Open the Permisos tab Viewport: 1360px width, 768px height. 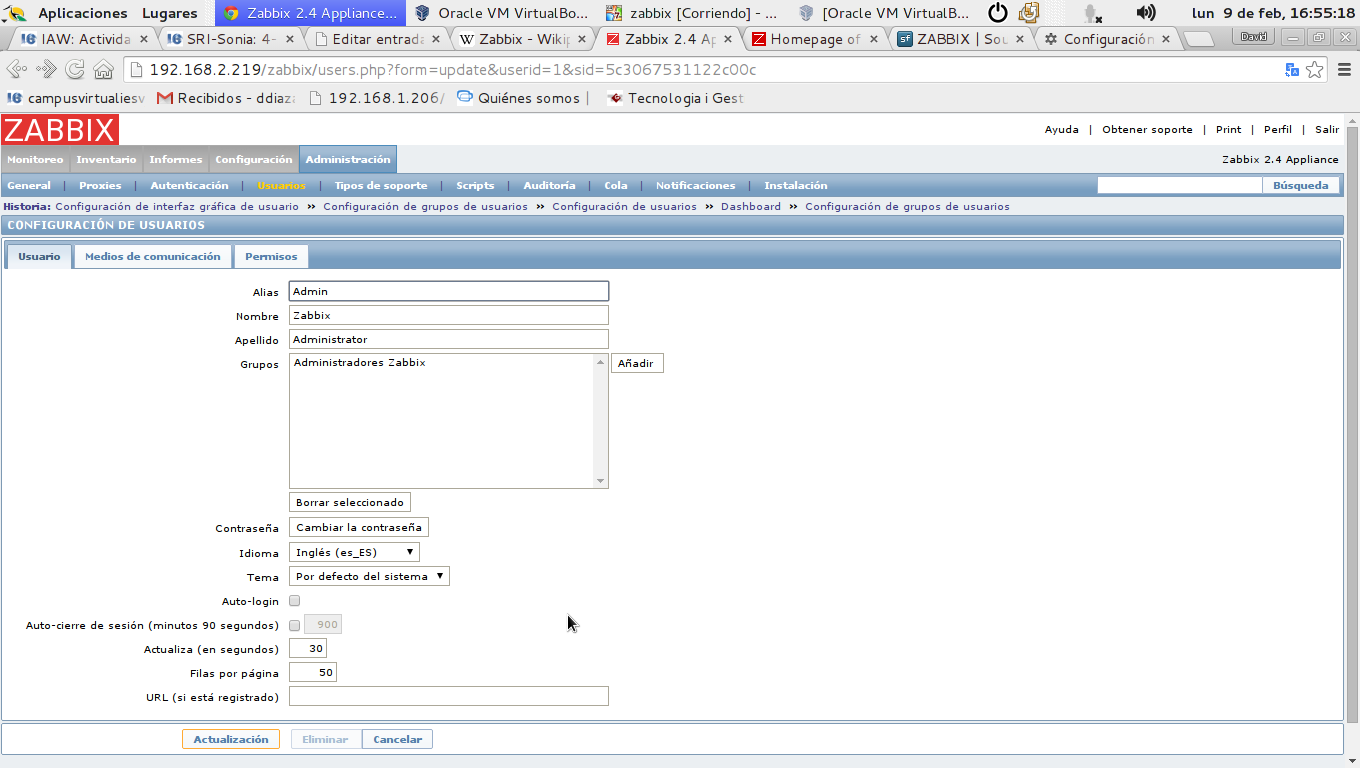pyautogui.click(x=271, y=257)
